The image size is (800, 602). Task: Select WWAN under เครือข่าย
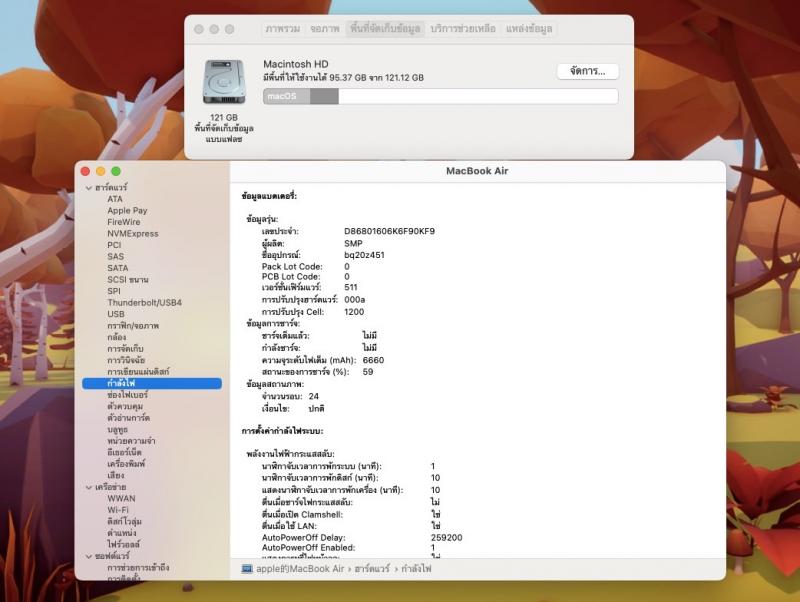coord(121,498)
